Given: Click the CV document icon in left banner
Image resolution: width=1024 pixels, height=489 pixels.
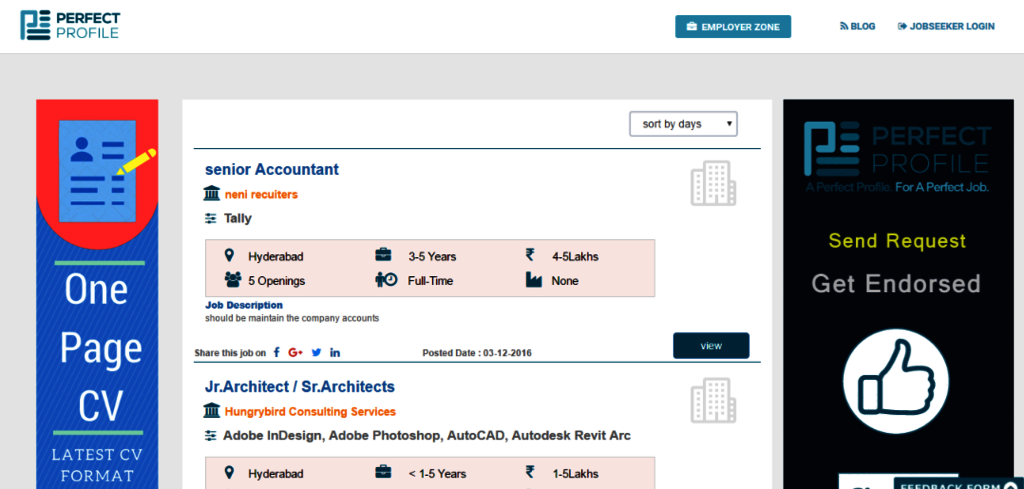Looking at the screenshot, I should 97,171.
